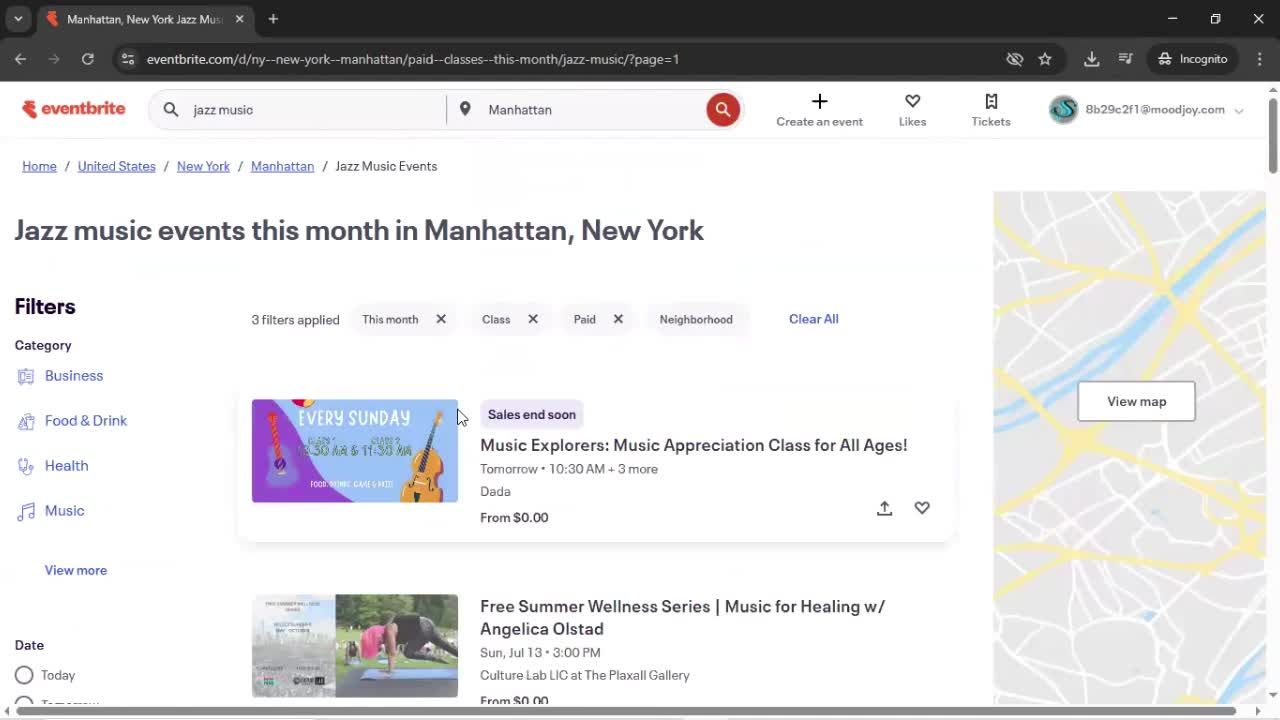The width and height of the screenshot is (1280, 720).
Task: Click the Summer Wellness event thumbnail
Action: click(x=355, y=646)
